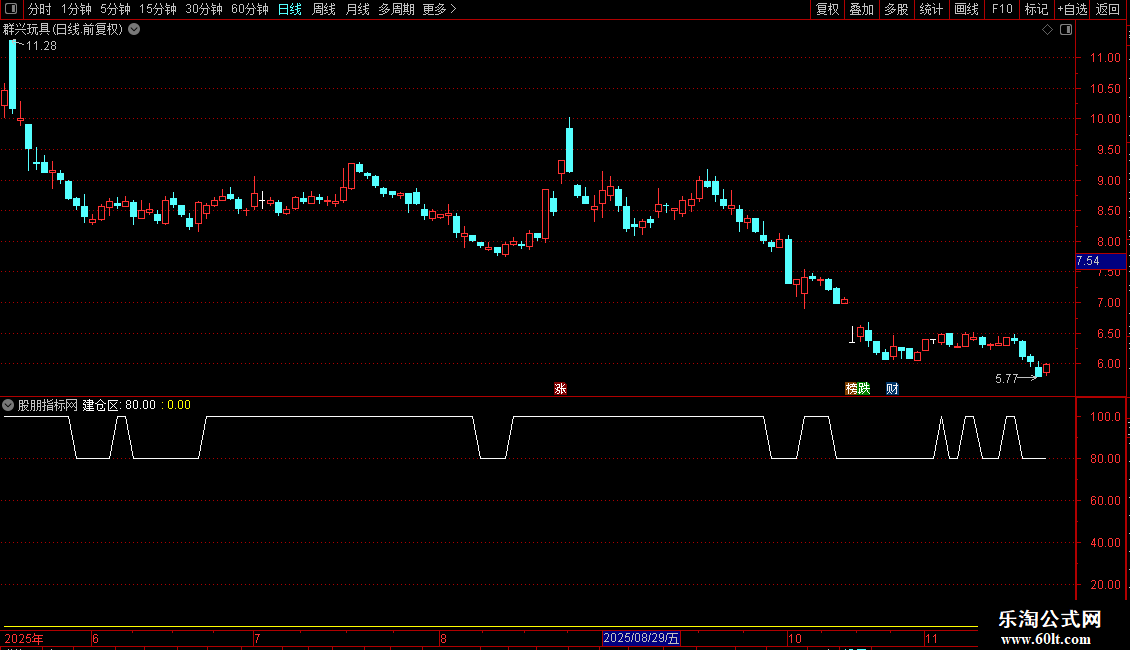Screen dimensions: 1130x650
Task: Select the 1分钟 period tab
Action: coord(76,9)
